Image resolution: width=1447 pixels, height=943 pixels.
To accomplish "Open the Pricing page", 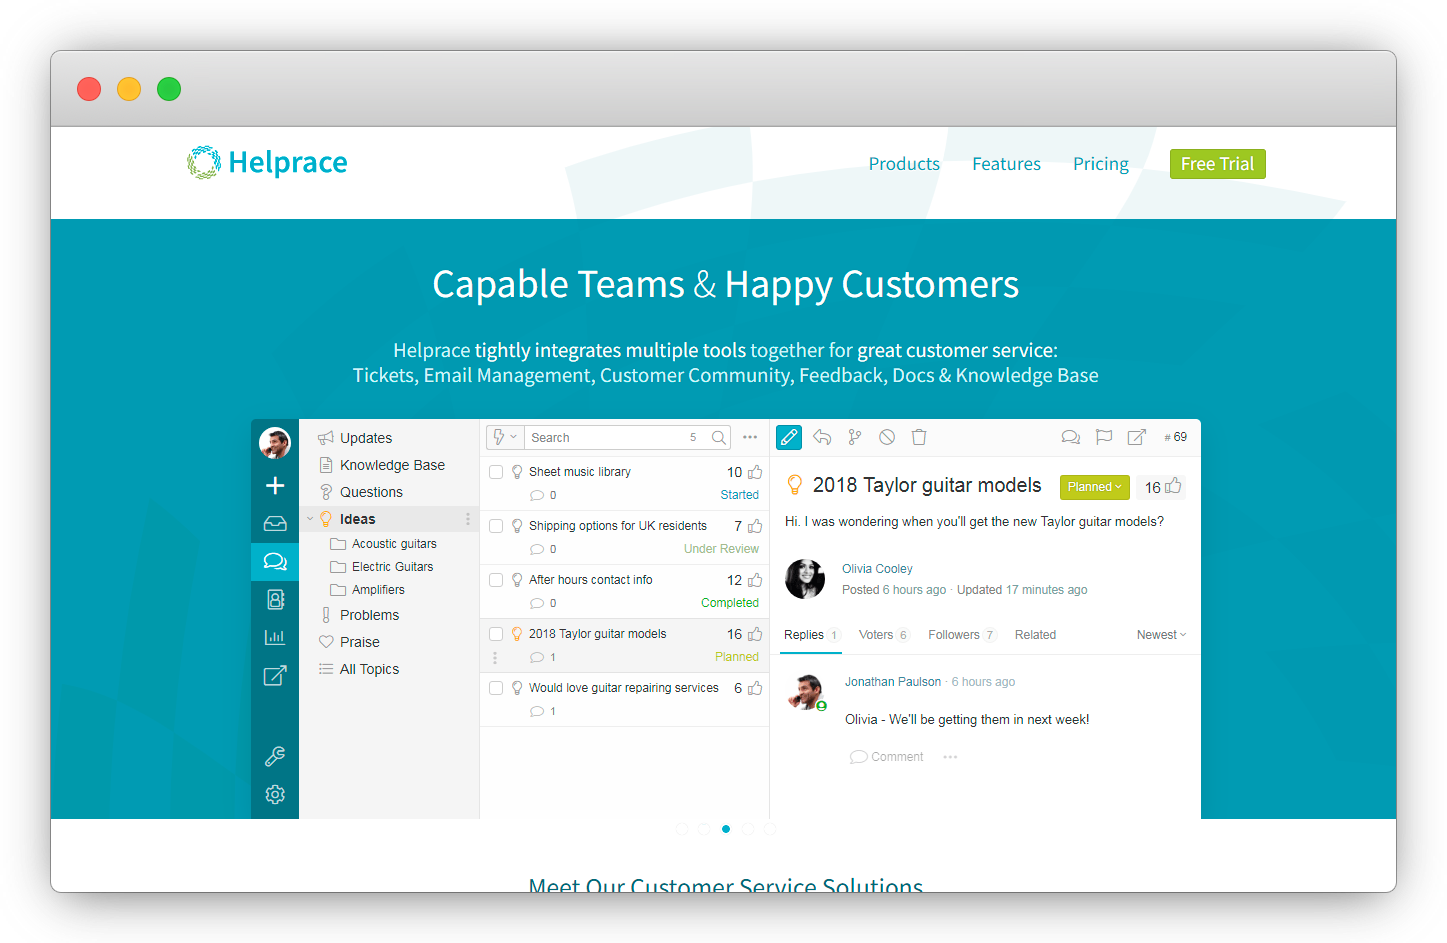I will [1101, 164].
